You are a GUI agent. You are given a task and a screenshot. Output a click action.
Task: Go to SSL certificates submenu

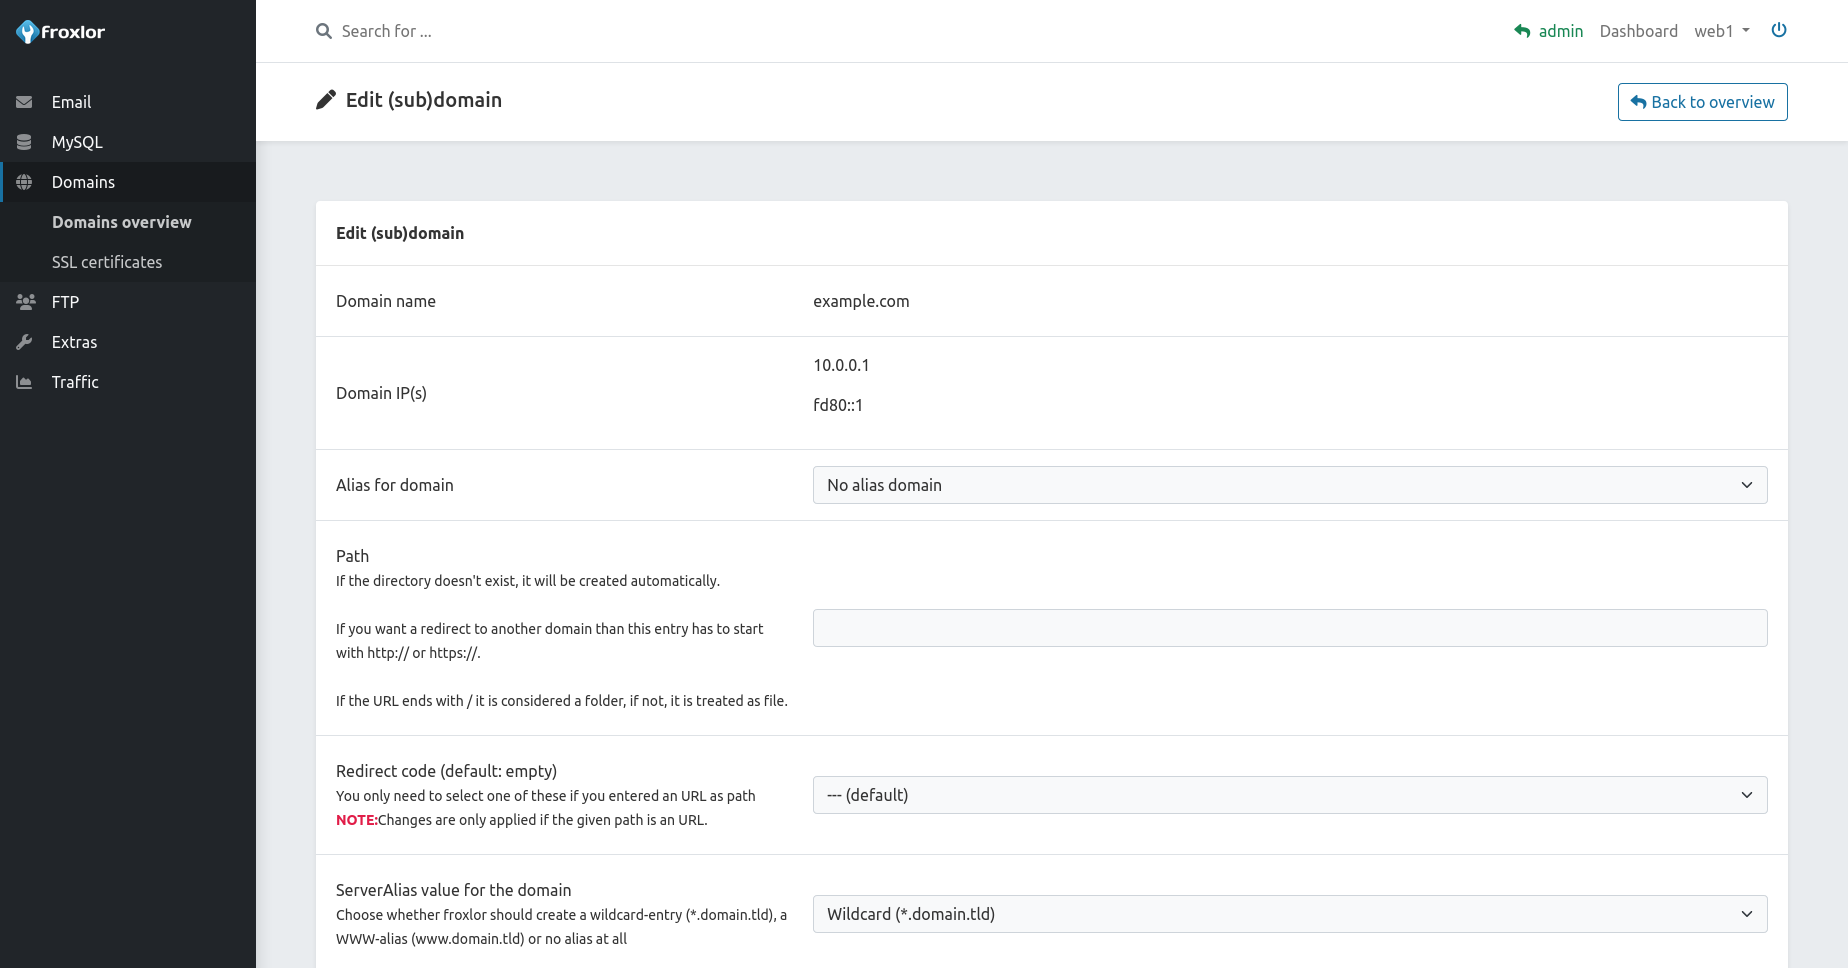pos(107,262)
